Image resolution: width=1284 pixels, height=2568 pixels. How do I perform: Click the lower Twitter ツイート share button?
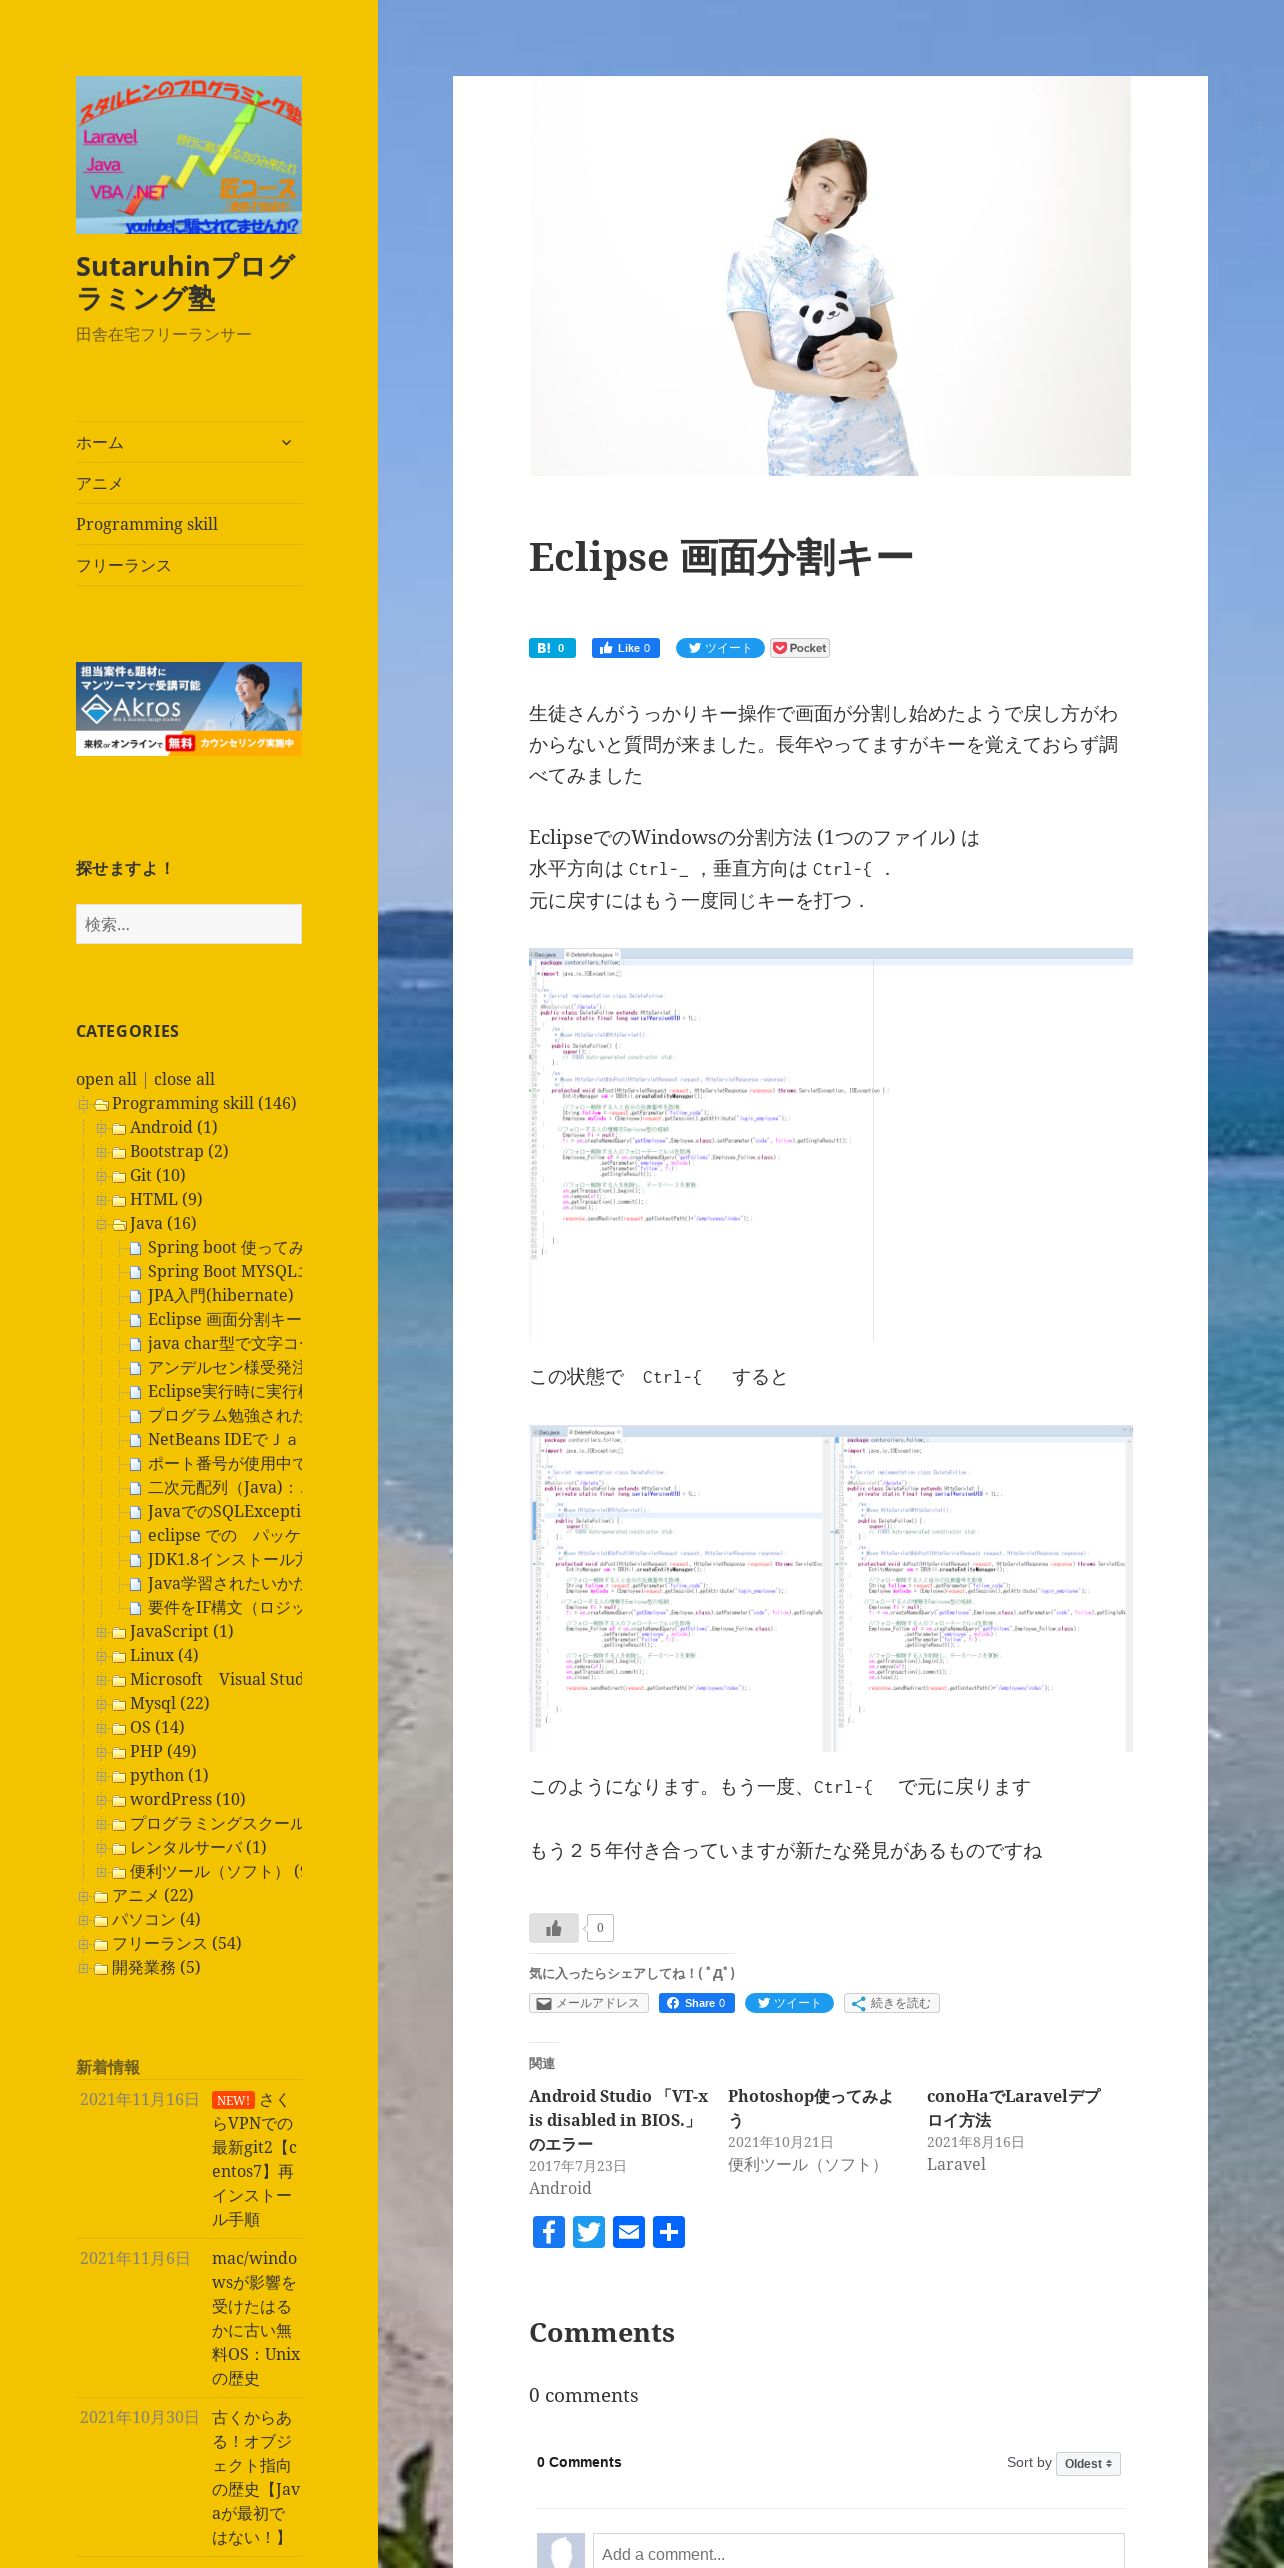tap(789, 2003)
